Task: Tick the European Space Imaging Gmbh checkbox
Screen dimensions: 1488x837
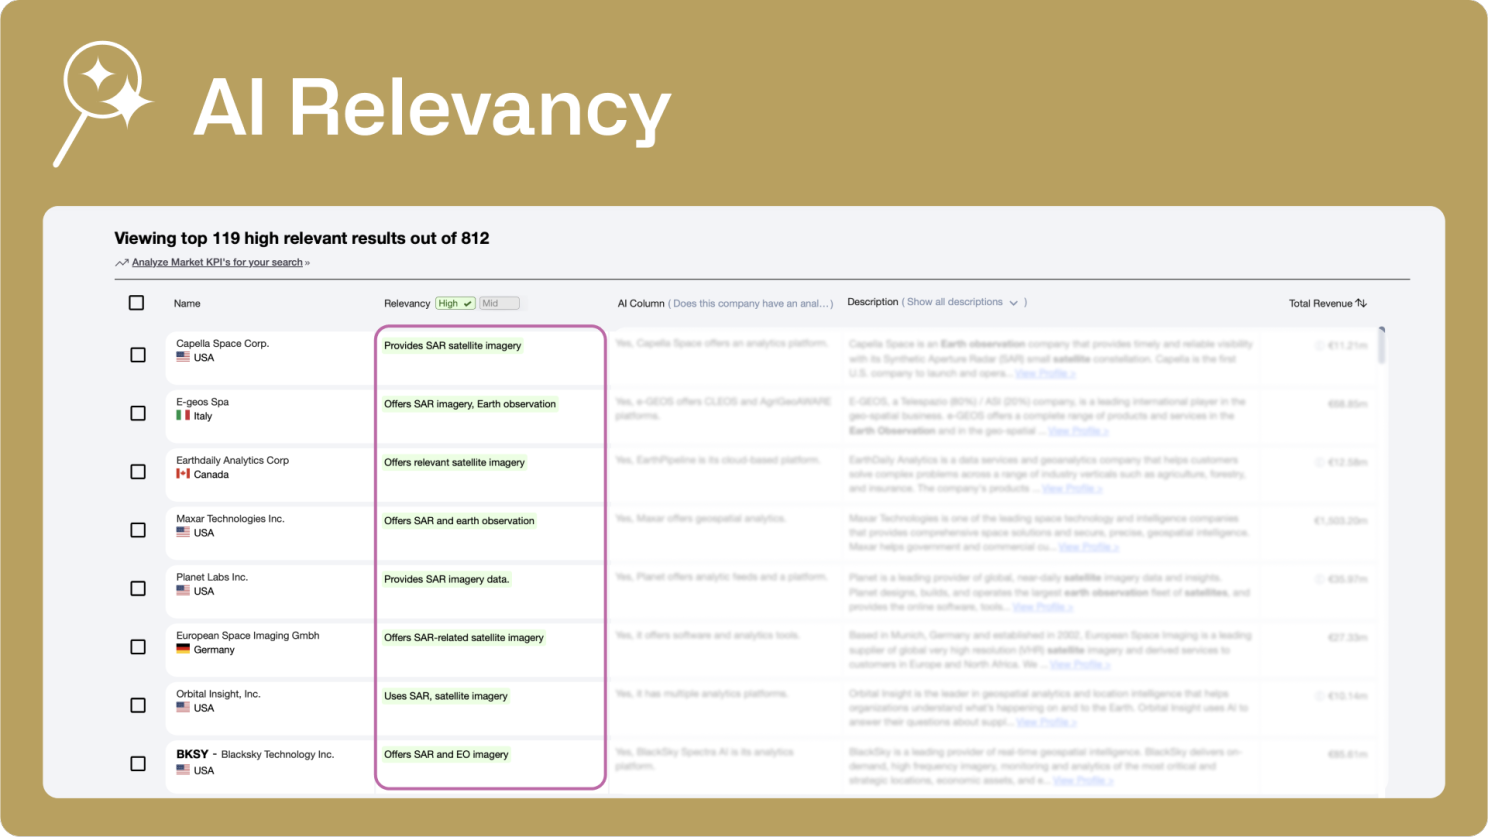Action: pos(138,647)
